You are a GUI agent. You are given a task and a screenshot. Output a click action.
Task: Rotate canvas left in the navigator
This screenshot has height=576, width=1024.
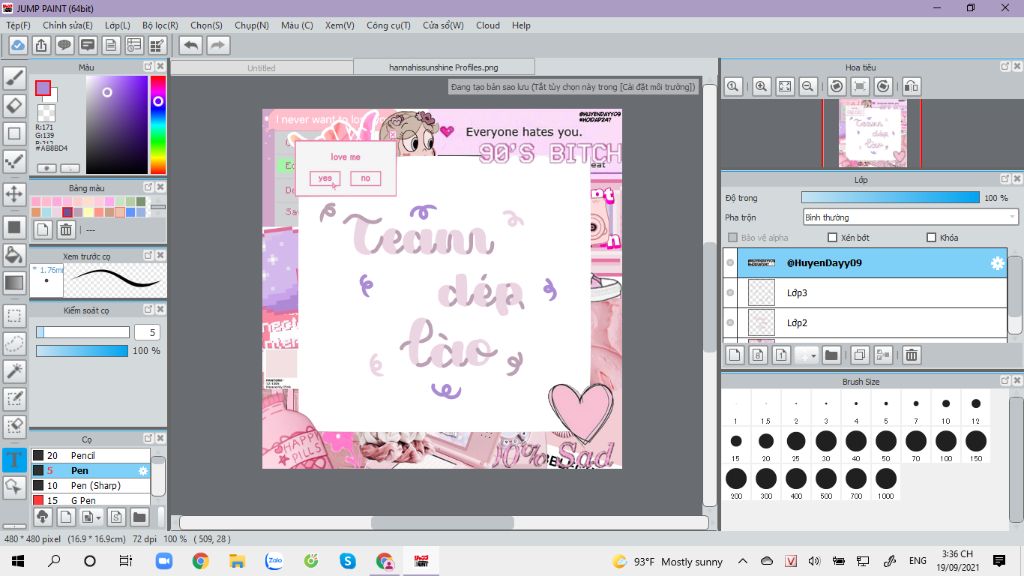(x=837, y=86)
